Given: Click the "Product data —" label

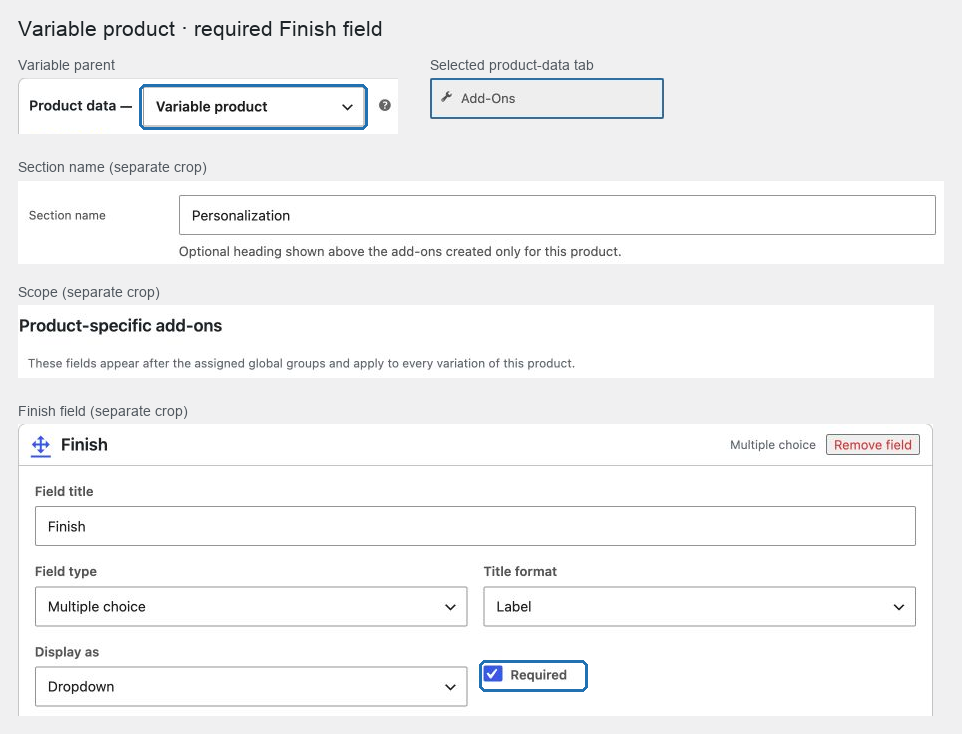Looking at the screenshot, I should click(x=80, y=106).
